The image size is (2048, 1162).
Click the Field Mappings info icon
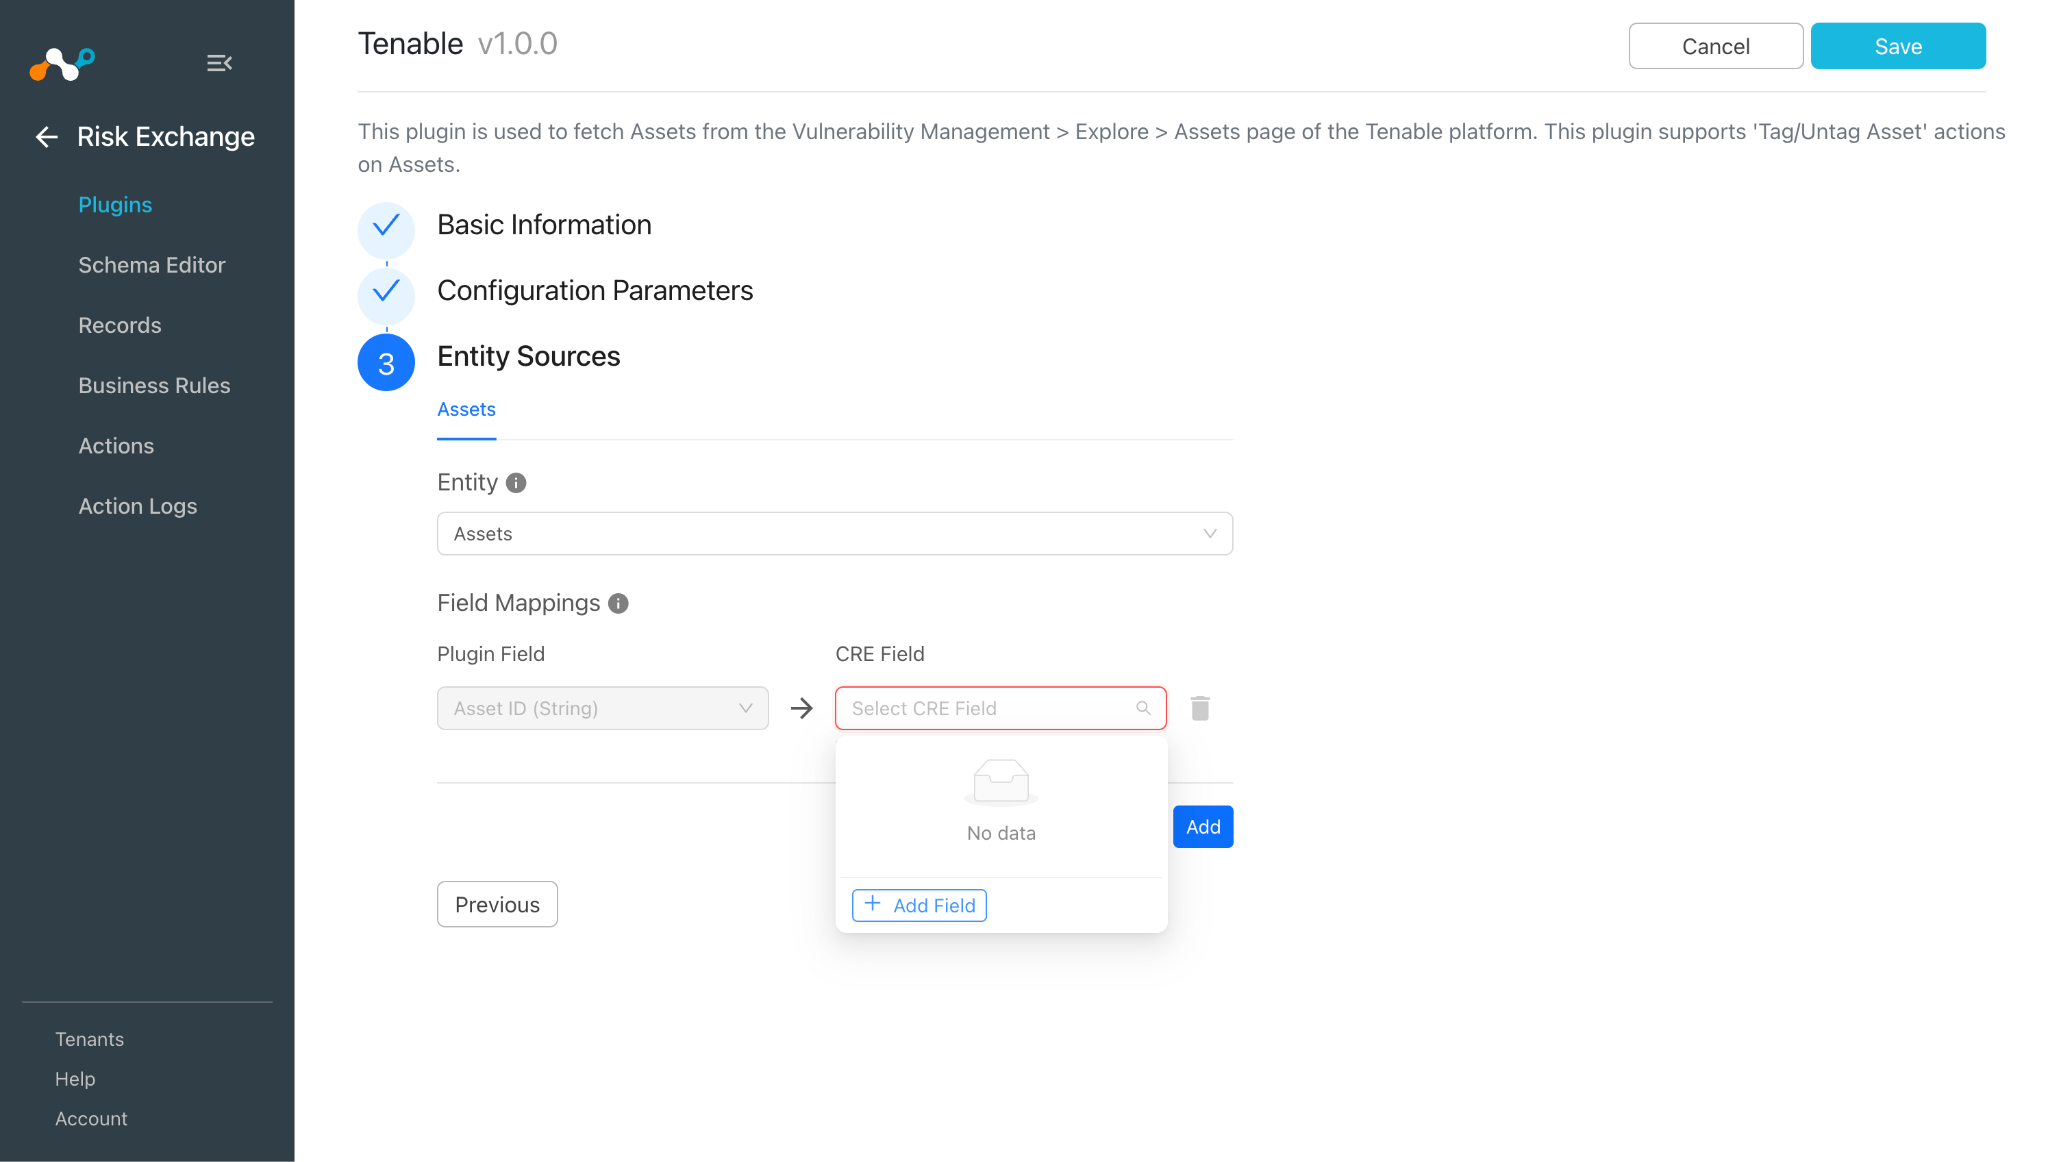point(619,603)
